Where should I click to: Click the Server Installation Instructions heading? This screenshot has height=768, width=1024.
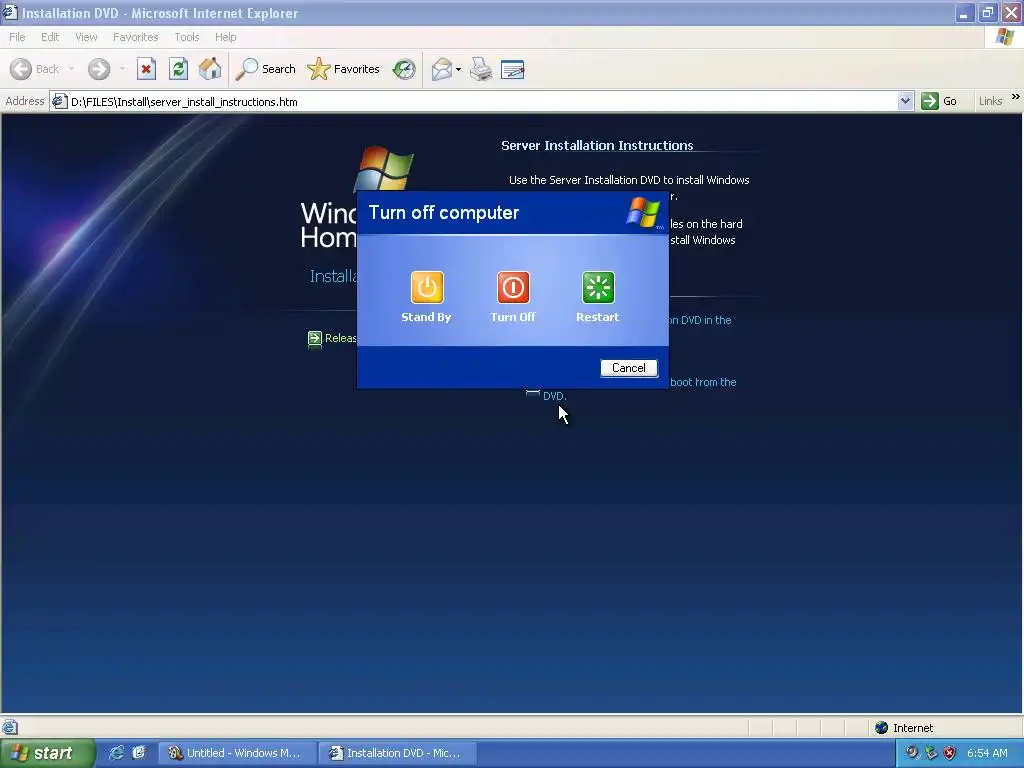coord(597,146)
